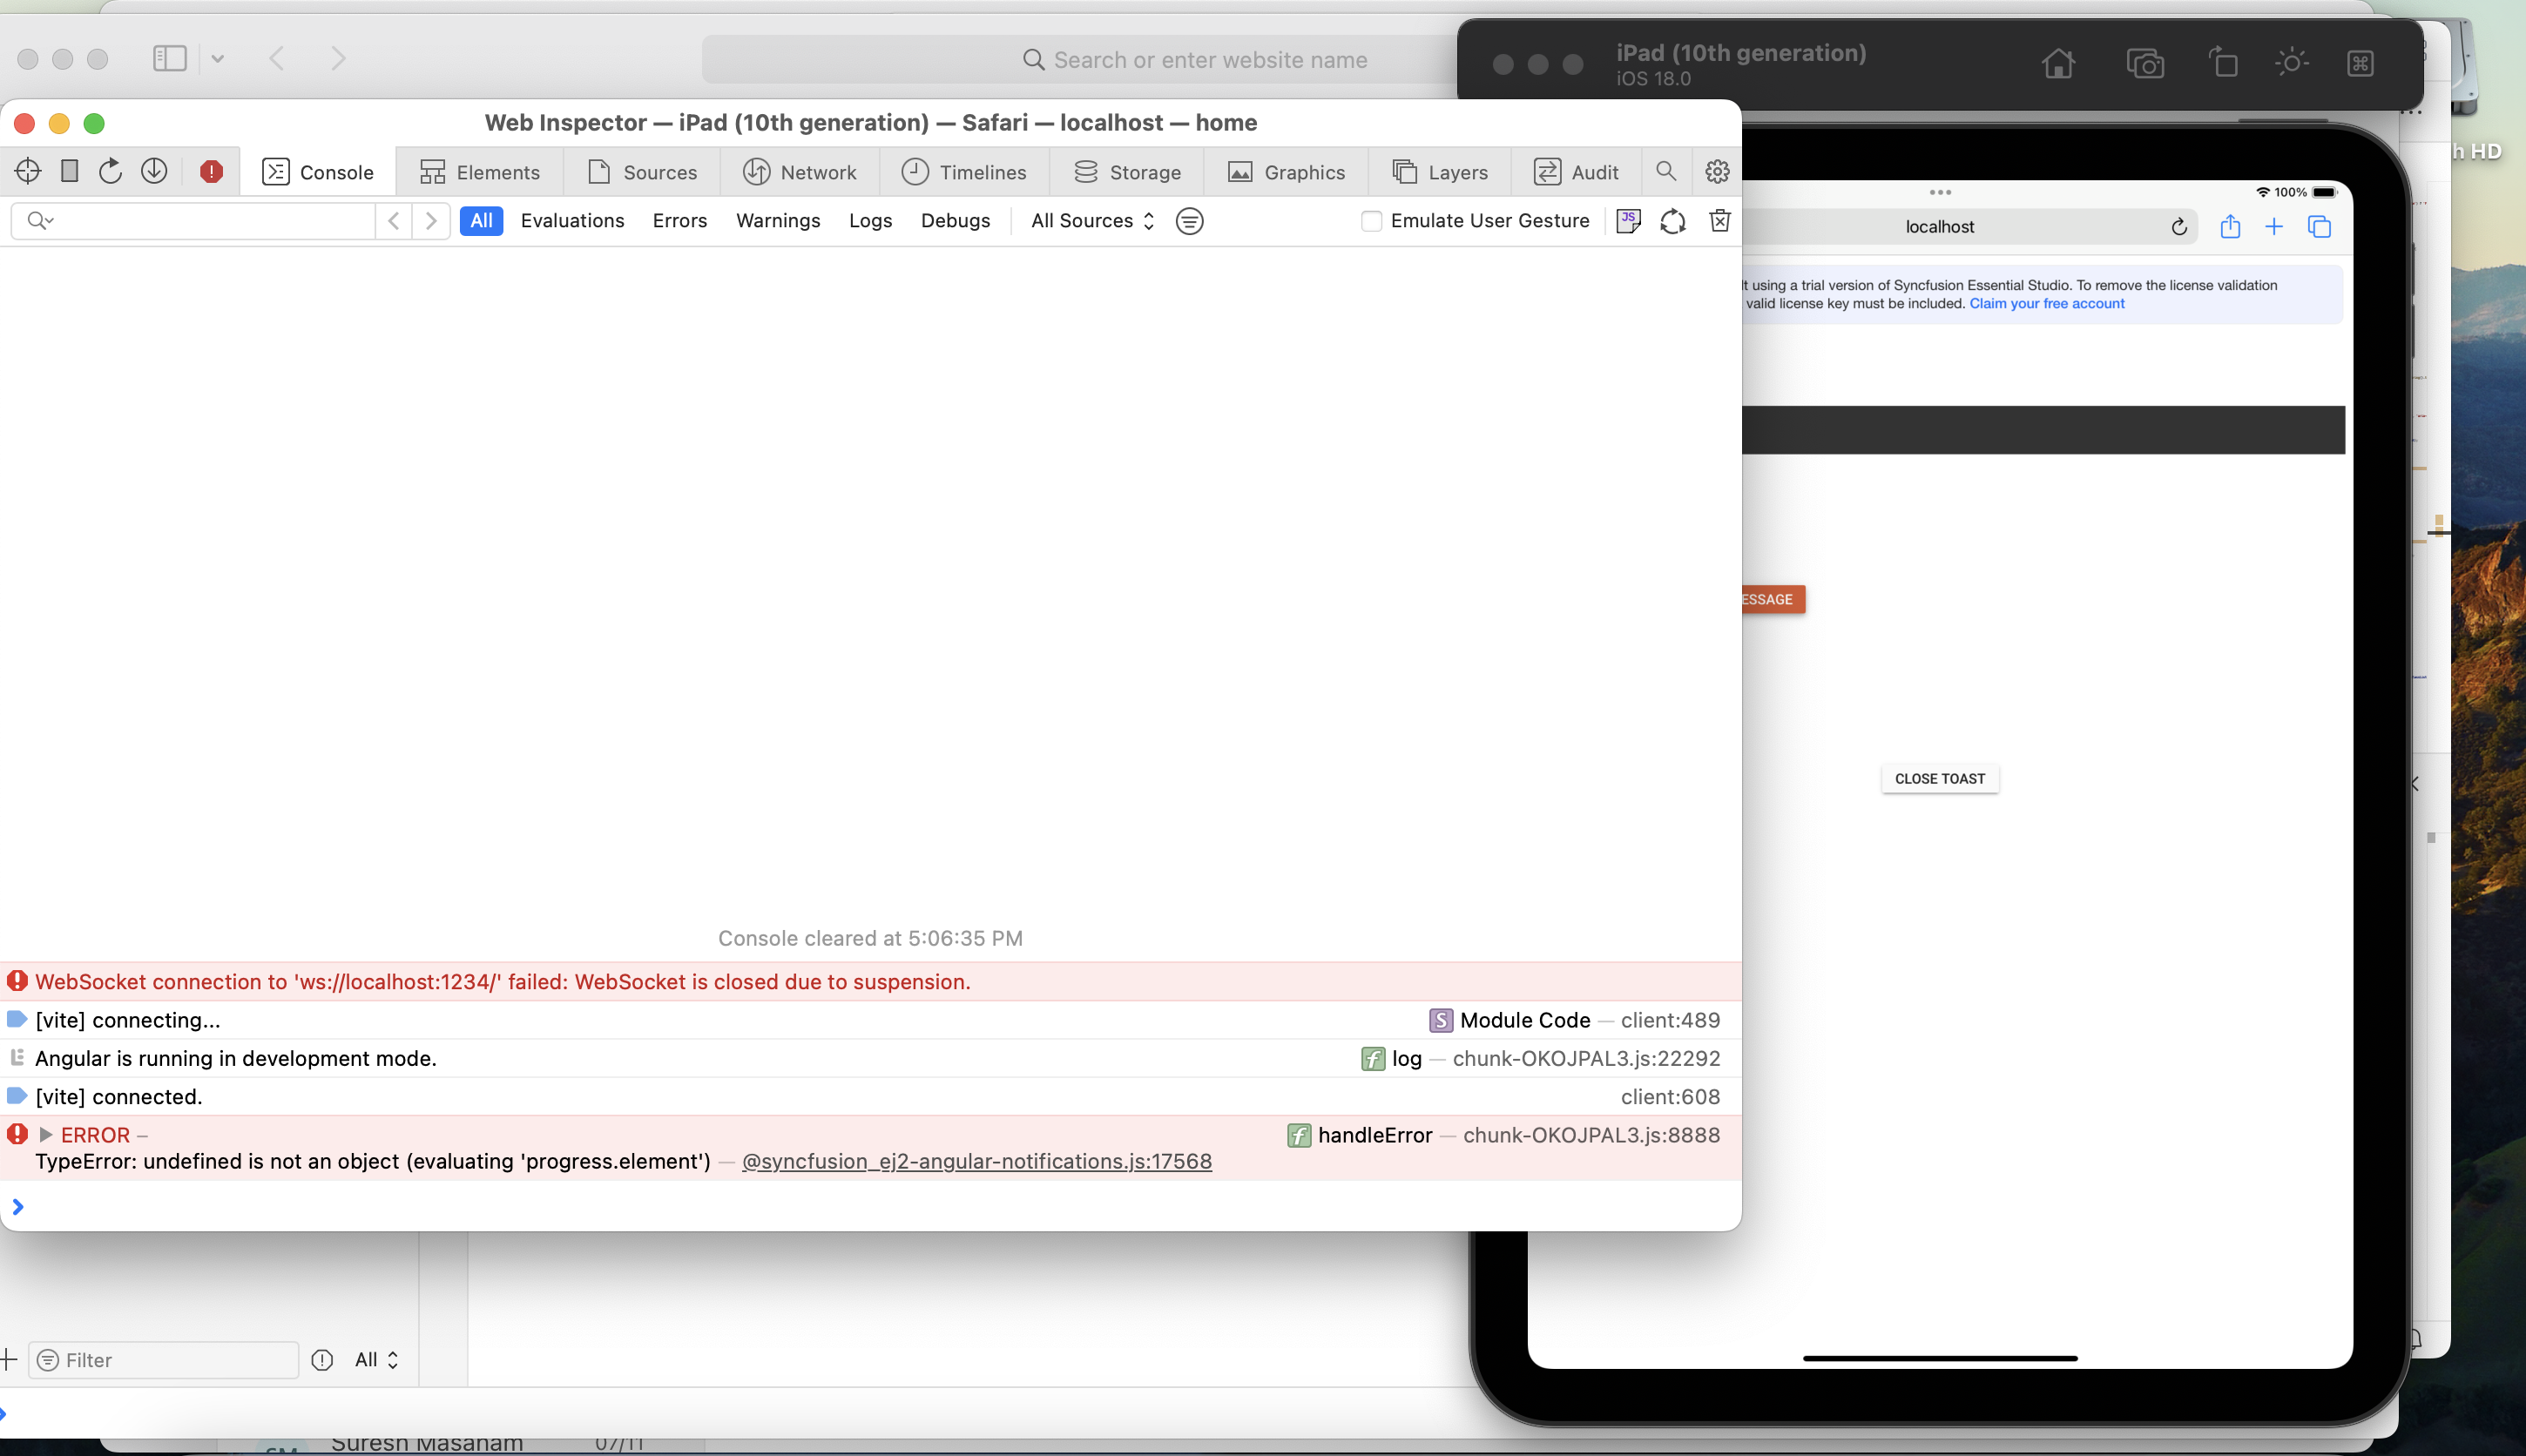Image resolution: width=2526 pixels, height=1456 pixels.
Task: Click Simulator keyboard command icon
Action: click(x=2360, y=64)
